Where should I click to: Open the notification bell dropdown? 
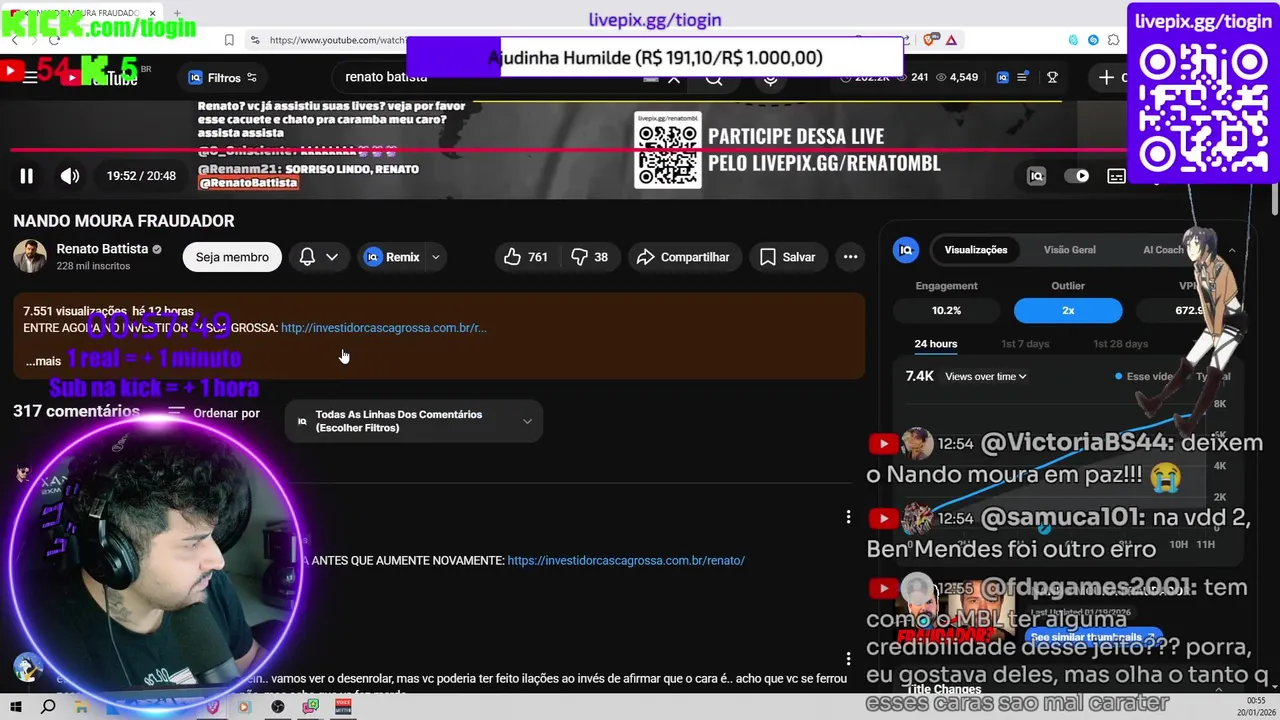coord(320,257)
